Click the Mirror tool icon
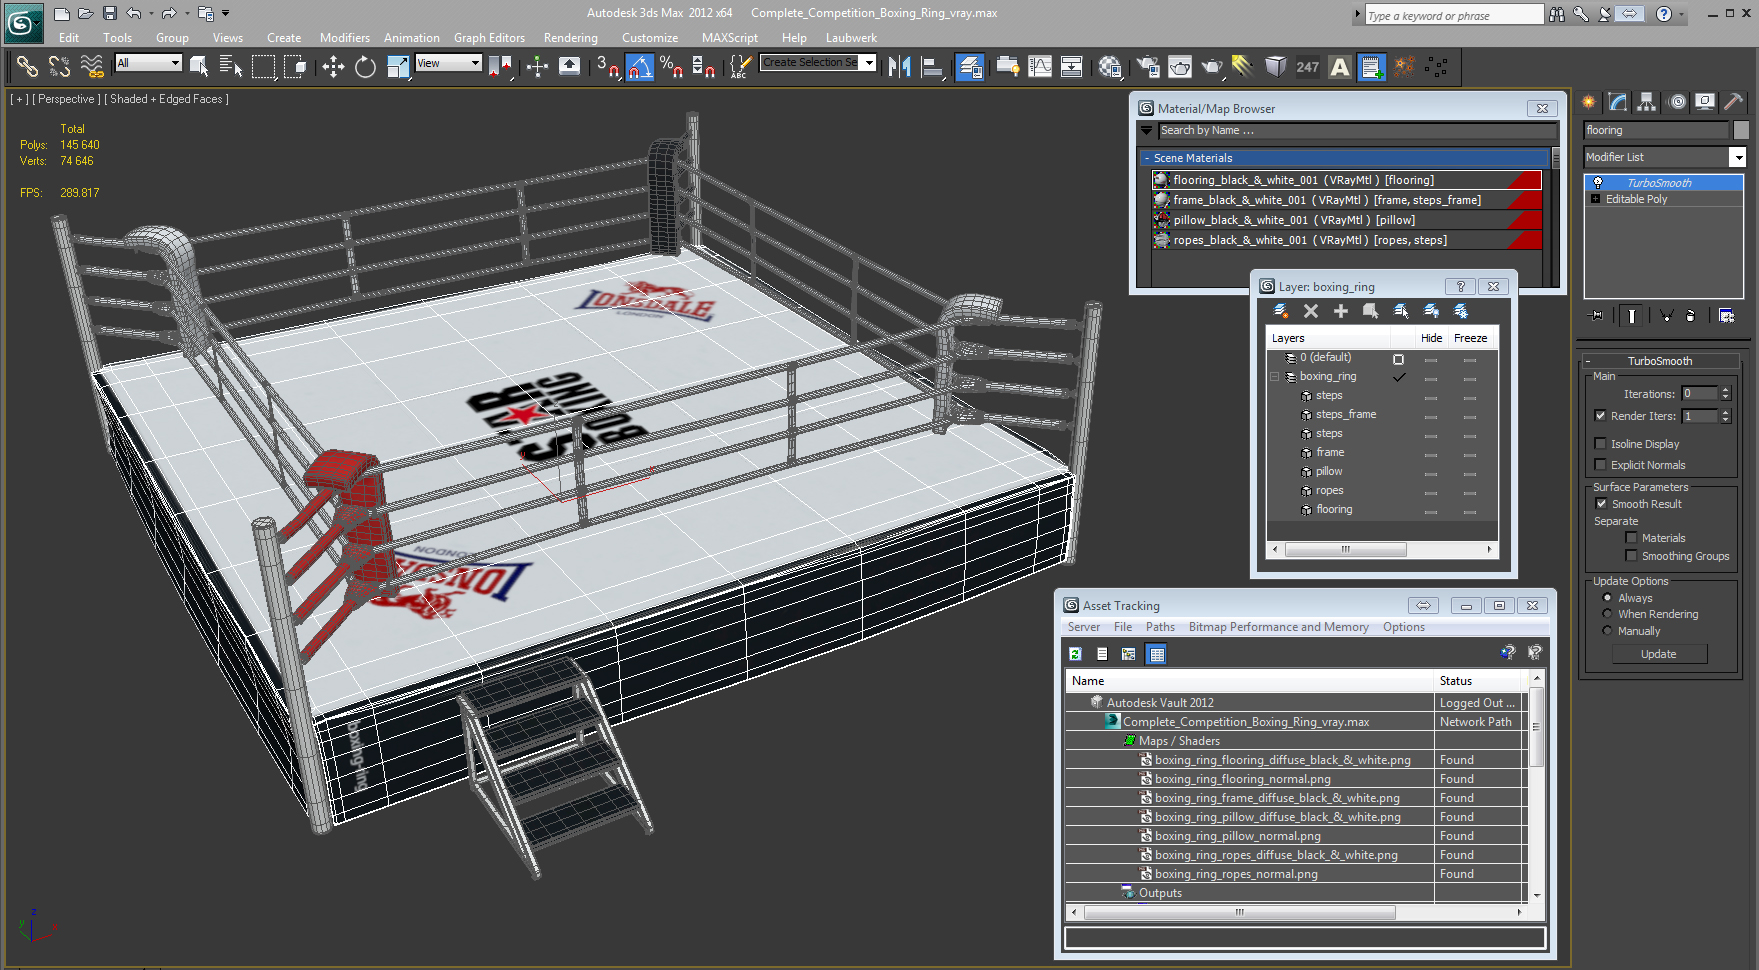Screen dimensions: 1759x970 899,67
